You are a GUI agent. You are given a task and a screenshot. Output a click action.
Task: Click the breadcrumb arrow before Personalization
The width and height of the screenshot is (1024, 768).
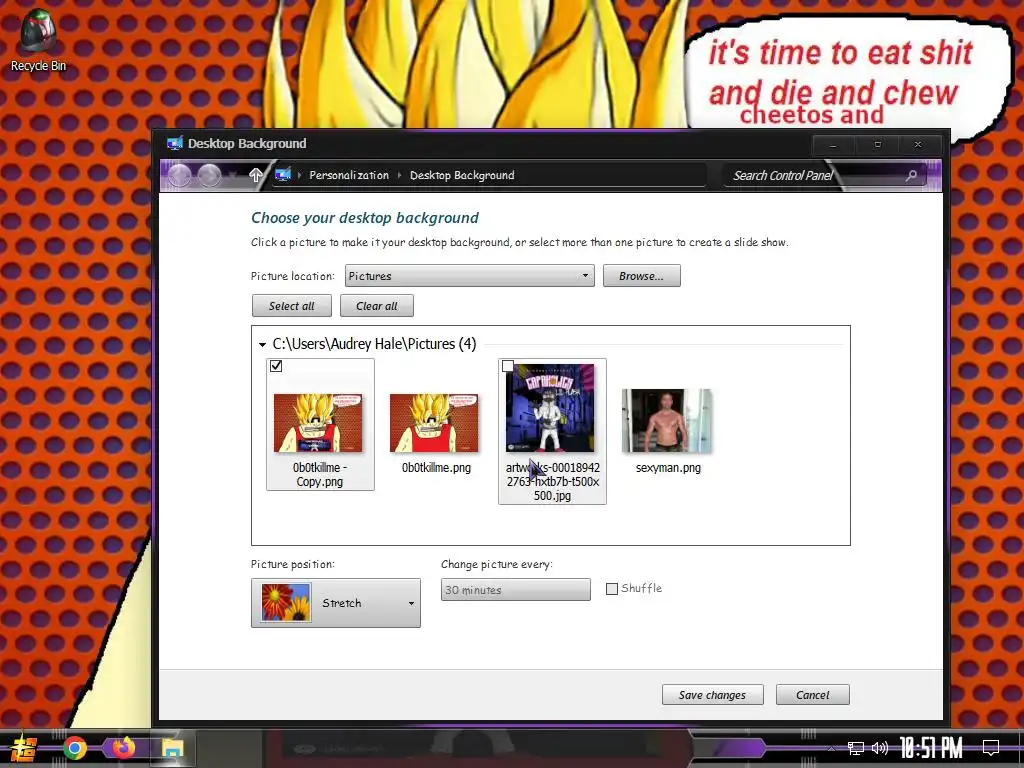pos(300,175)
